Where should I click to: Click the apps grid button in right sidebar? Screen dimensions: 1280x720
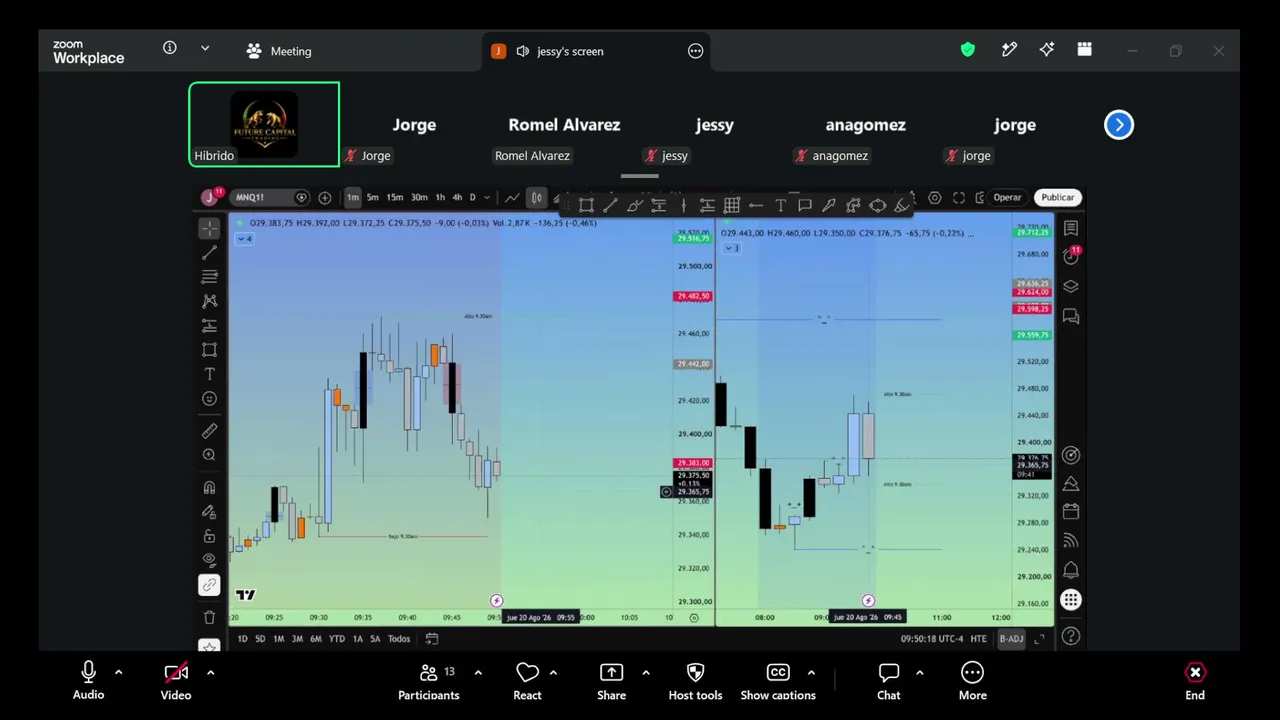(x=1071, y=600)
